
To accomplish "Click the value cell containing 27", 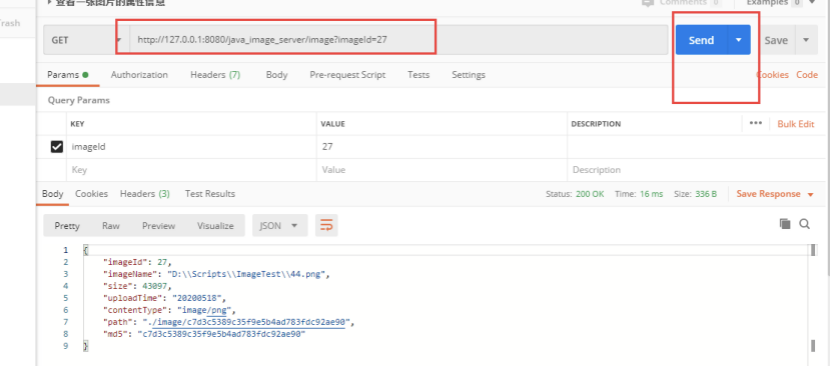I will pos(442,147).
